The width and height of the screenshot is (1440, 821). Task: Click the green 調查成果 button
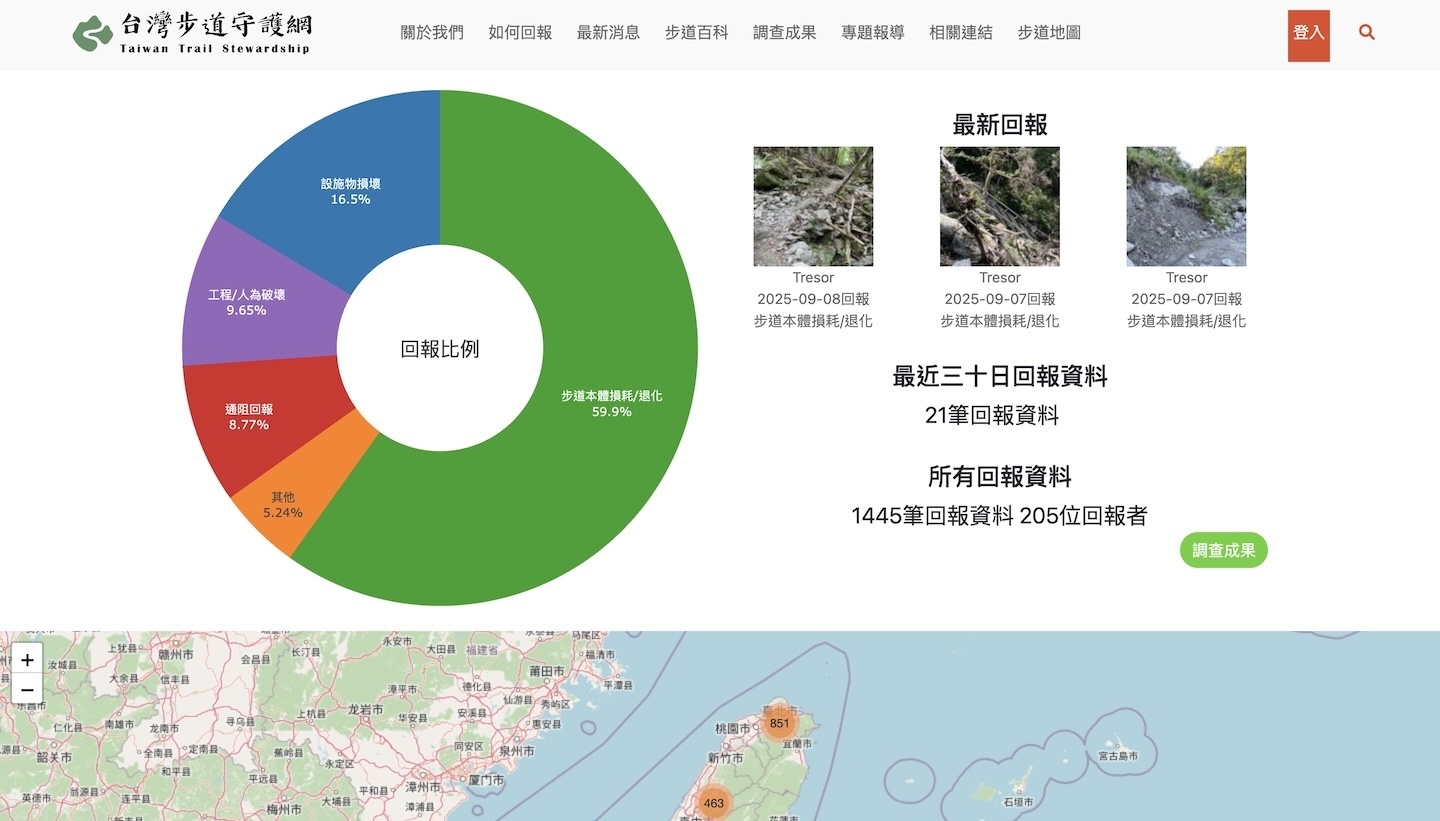(1223, 550)
